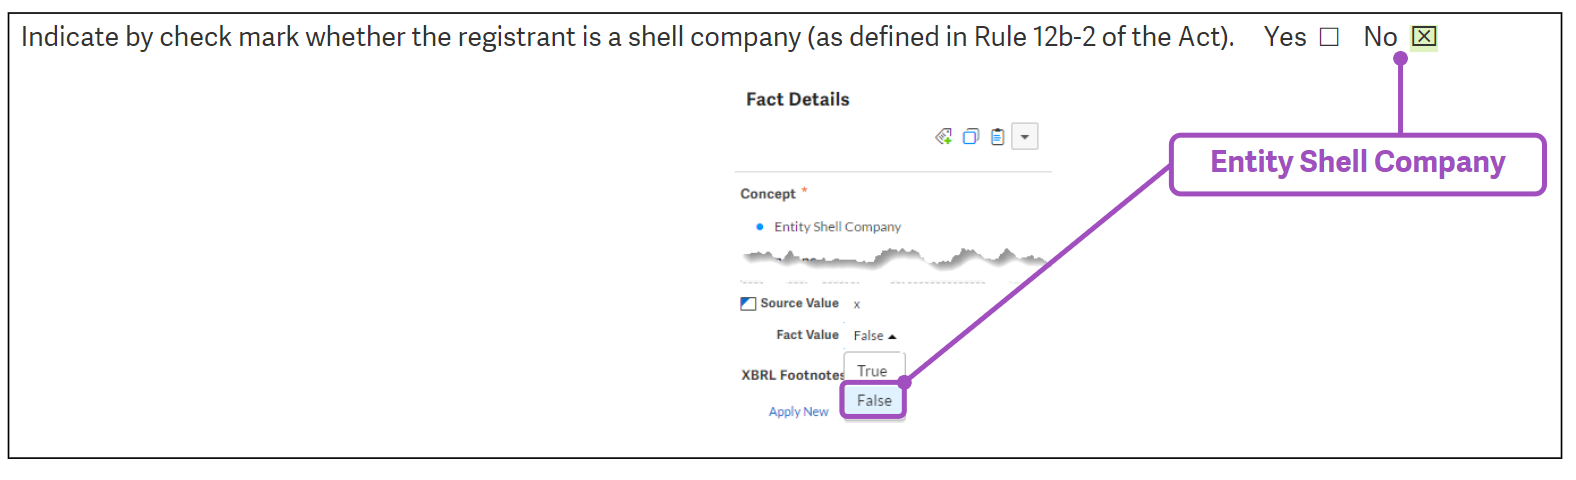Click the Fact Details heading
Viewport: 1576px width, 480px height.
click(x=797, y=99)
